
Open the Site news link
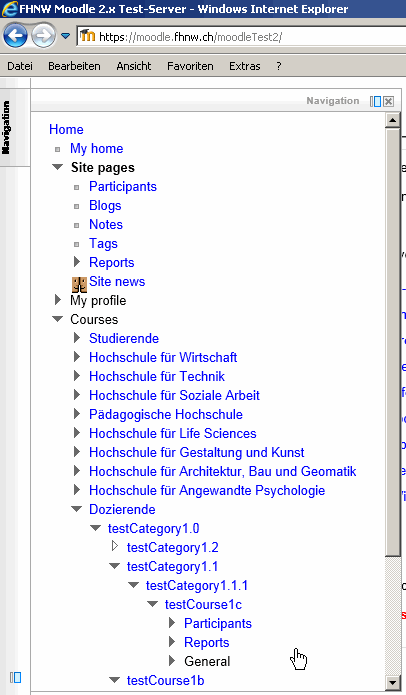(117, 281)
